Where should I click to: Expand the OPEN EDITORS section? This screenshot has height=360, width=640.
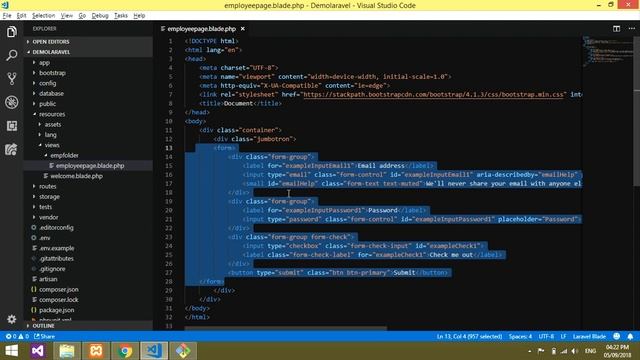pyautogui.click(x=88, y=42)
